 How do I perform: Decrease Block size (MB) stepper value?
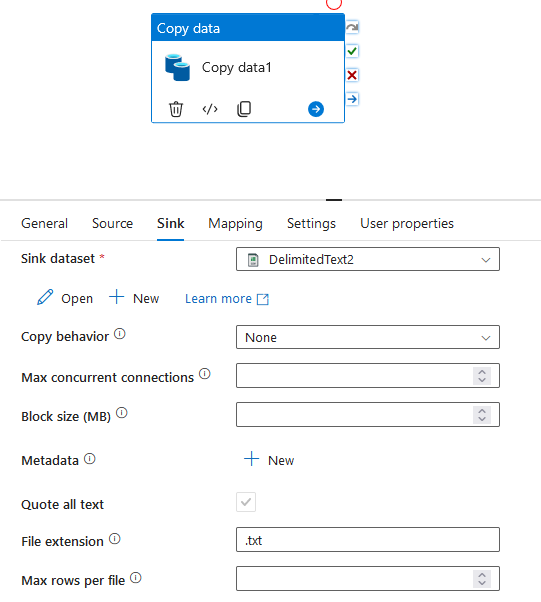click(482, 419)
